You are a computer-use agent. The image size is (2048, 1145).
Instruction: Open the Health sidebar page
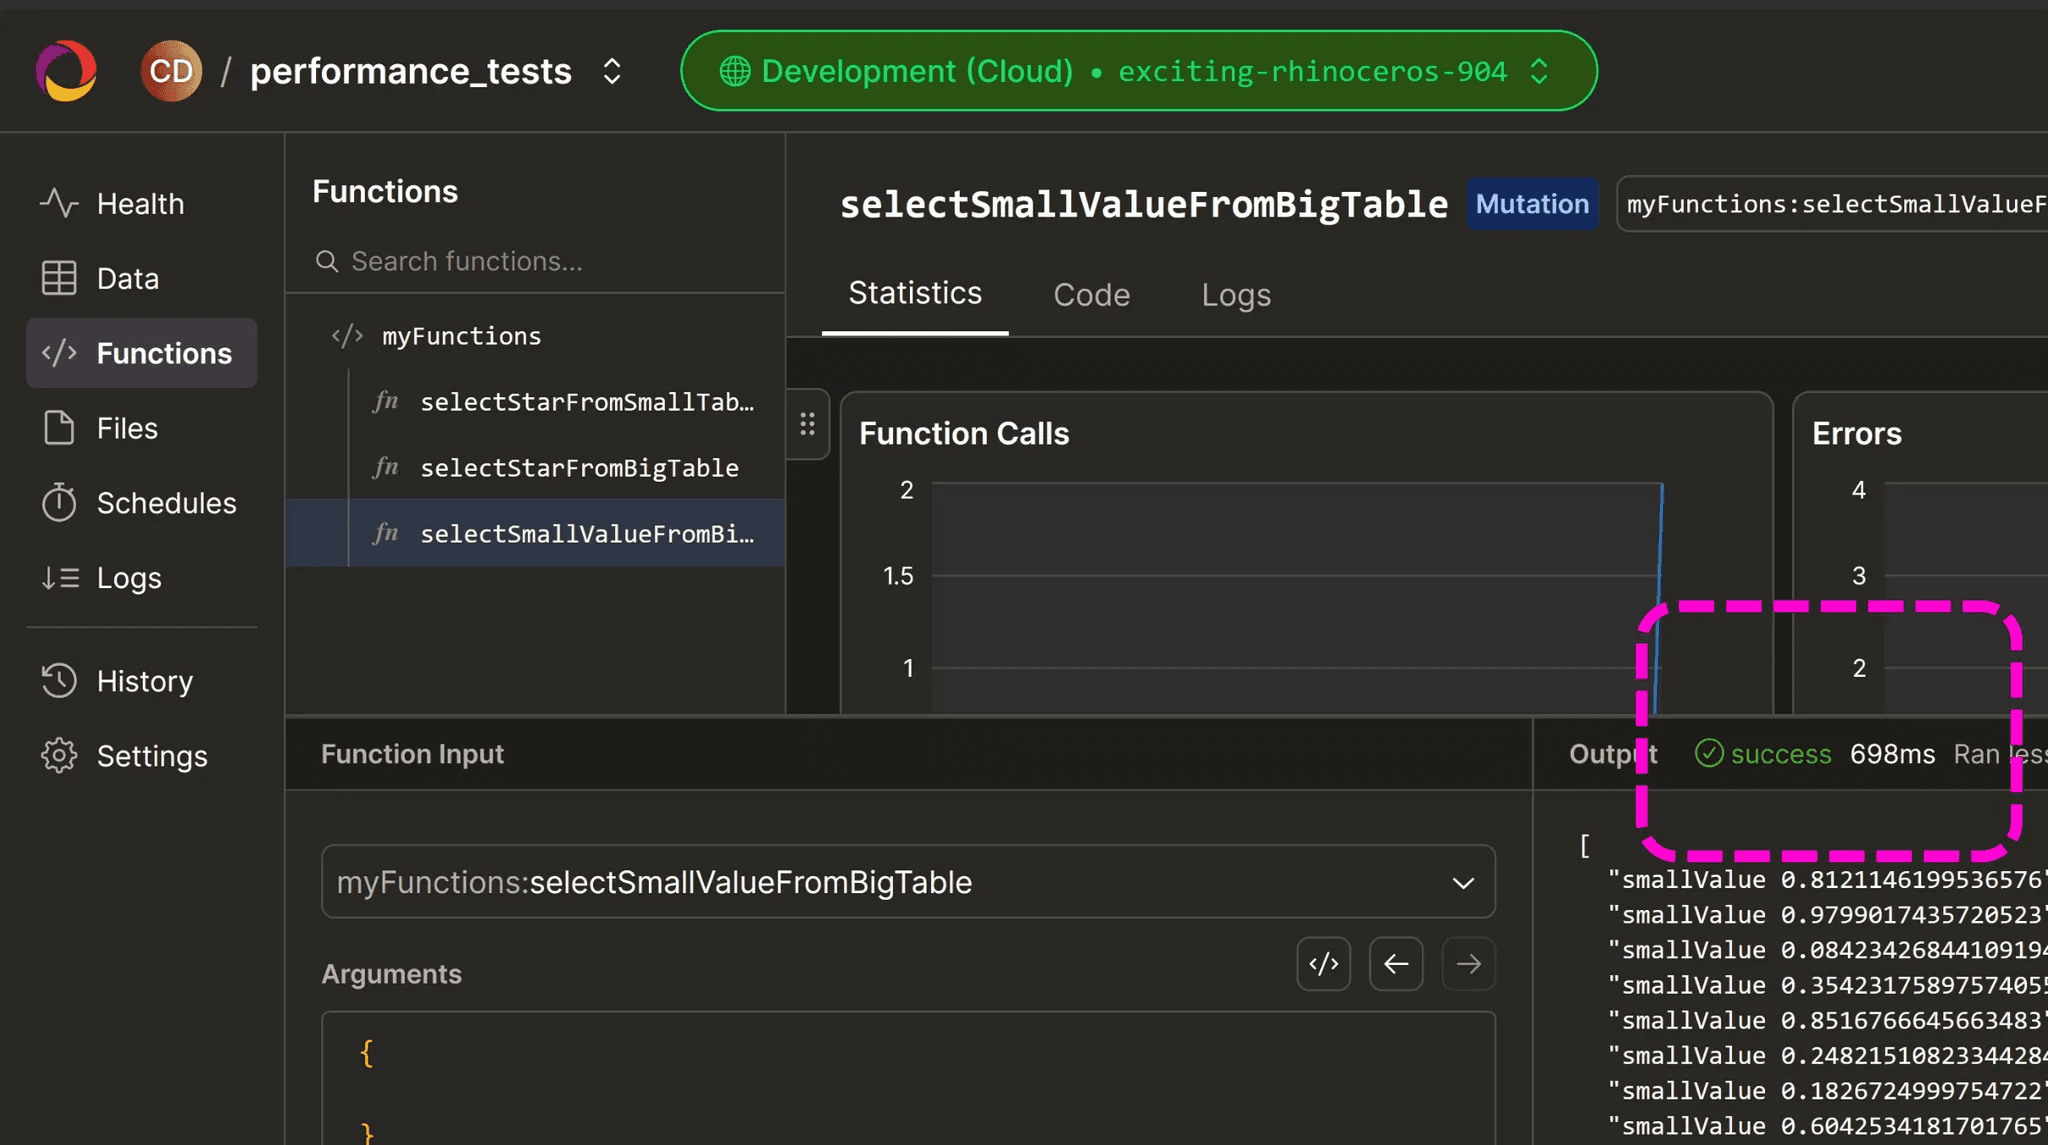coord(141,204)
